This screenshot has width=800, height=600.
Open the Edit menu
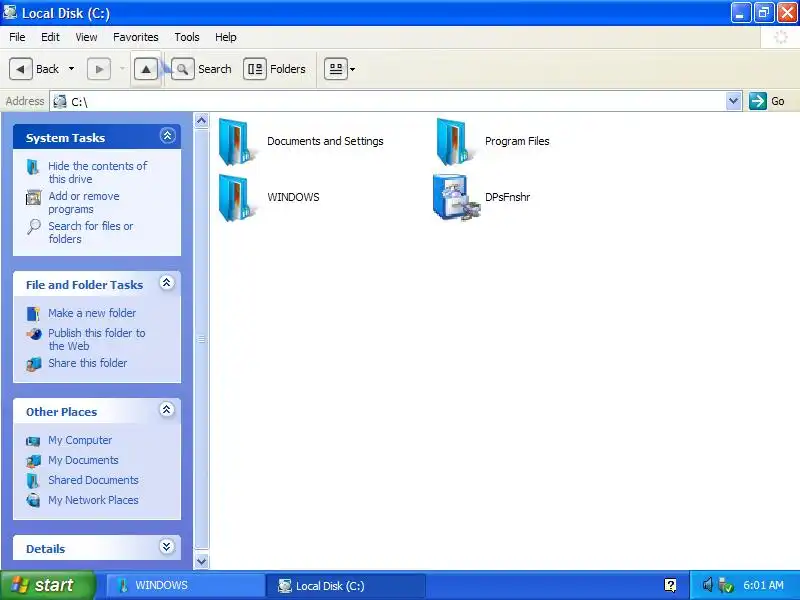coord(50,37)
